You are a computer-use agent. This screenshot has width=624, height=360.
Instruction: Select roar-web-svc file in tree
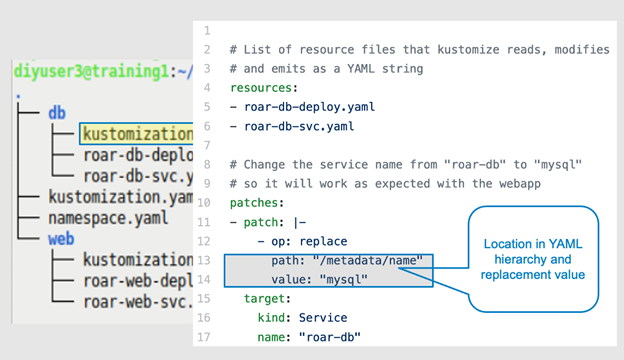pyautogui.click(x=138, y=302)
